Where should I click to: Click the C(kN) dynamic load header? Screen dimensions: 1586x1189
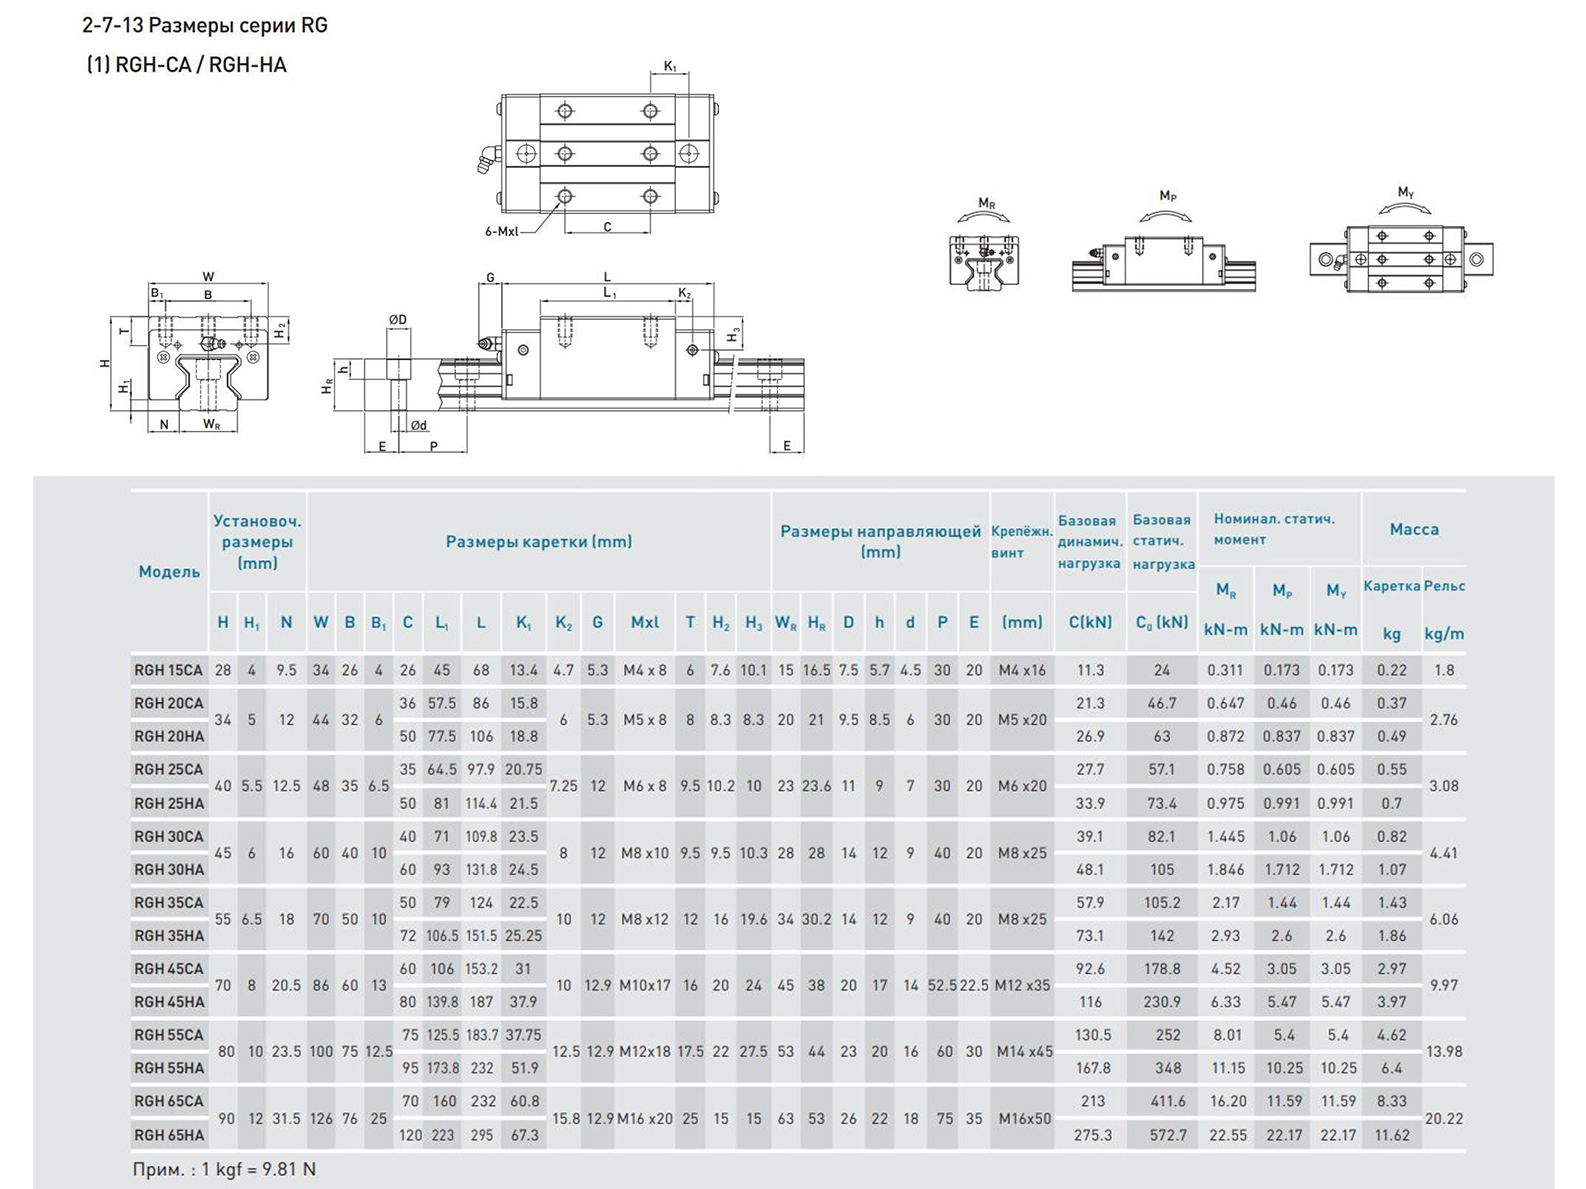pyautogui.click(x=1090, y=622)
